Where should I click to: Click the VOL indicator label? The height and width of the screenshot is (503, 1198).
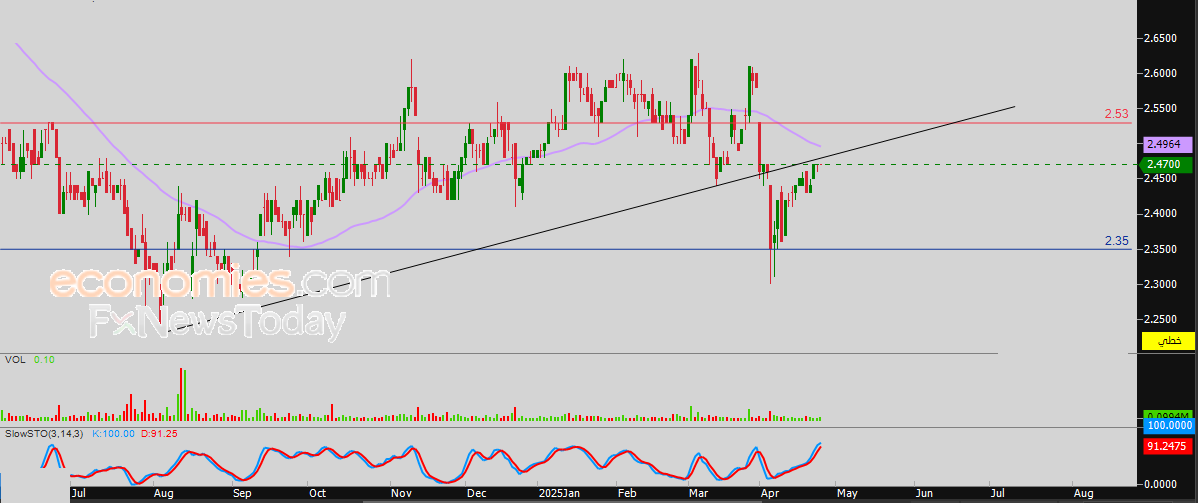[x=15, y=359]
